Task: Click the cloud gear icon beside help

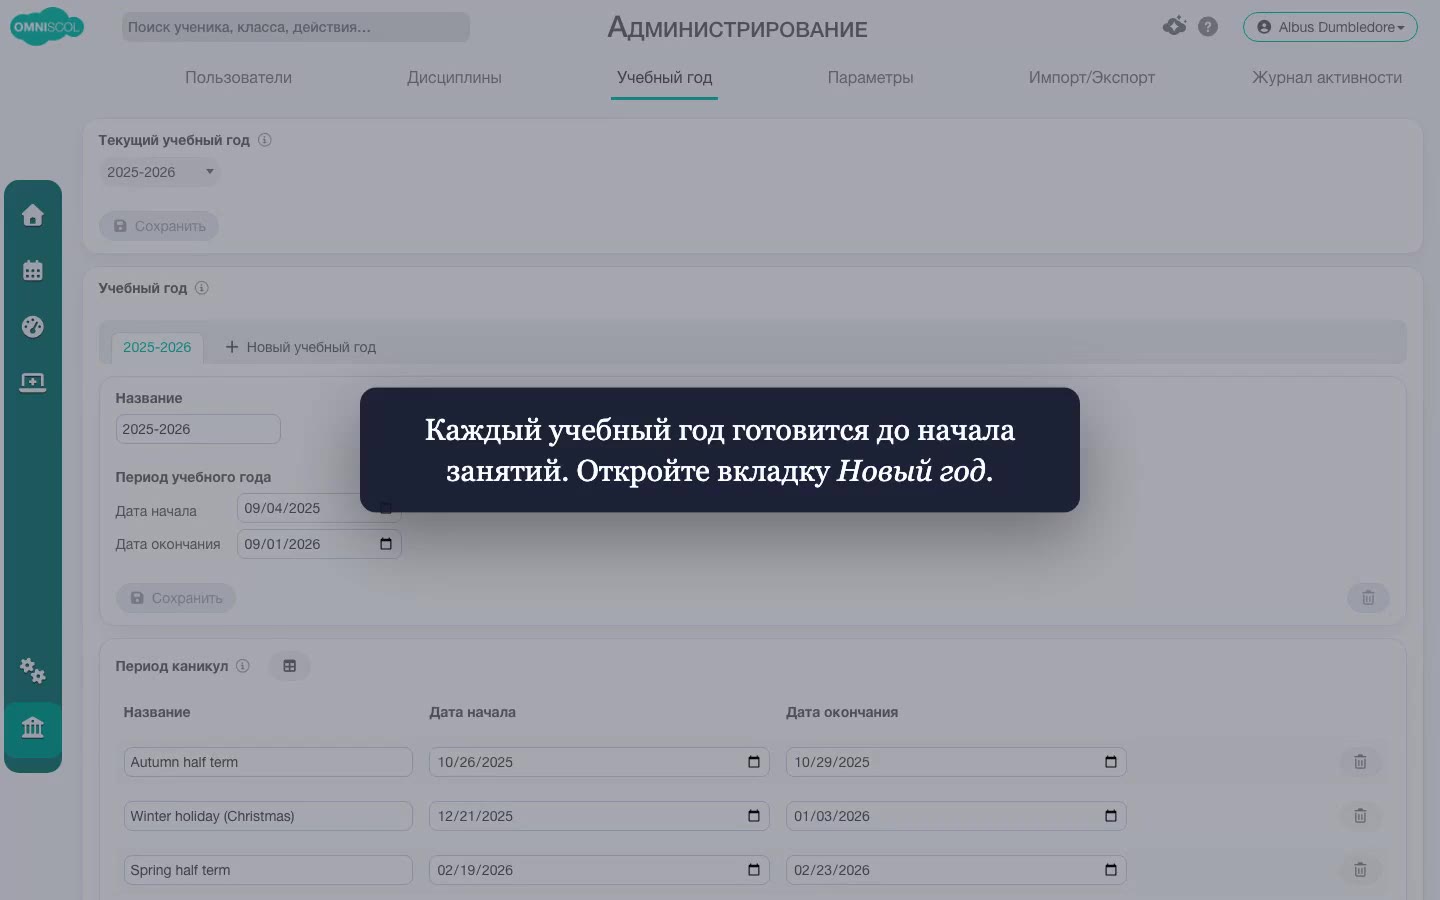Action: (x=1175, y=26)
